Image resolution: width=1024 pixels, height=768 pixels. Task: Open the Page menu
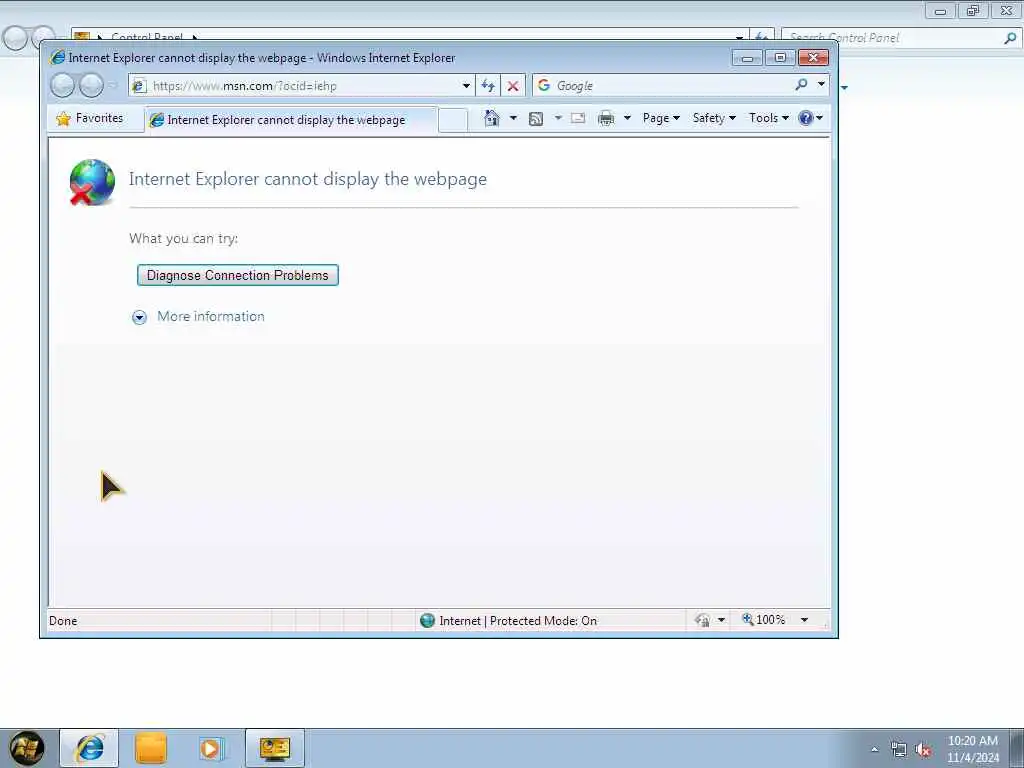661,118
